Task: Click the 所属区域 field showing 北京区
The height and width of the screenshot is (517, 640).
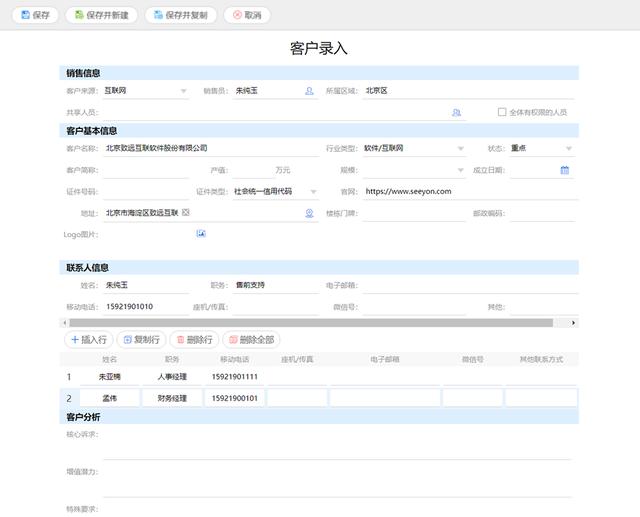Action: point(469,91)
